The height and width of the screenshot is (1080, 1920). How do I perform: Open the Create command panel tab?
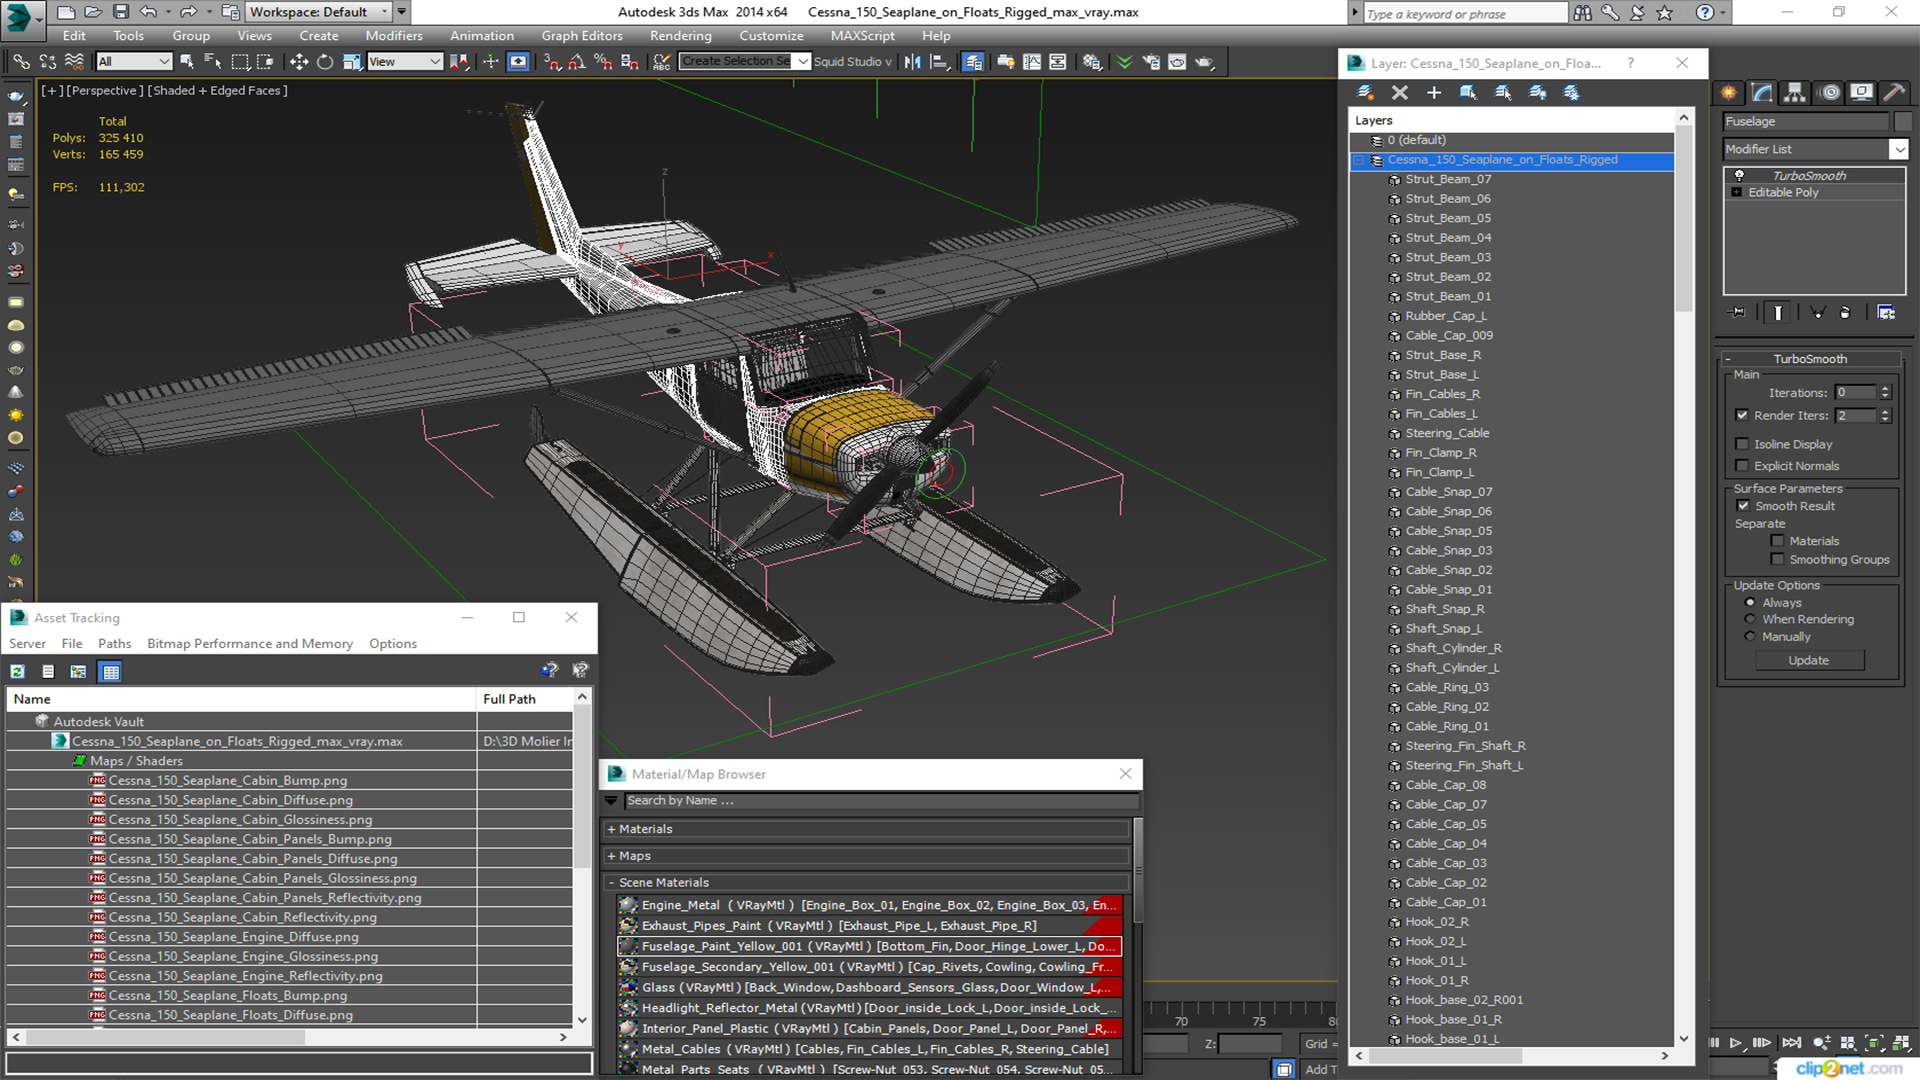pos(1729,92)
